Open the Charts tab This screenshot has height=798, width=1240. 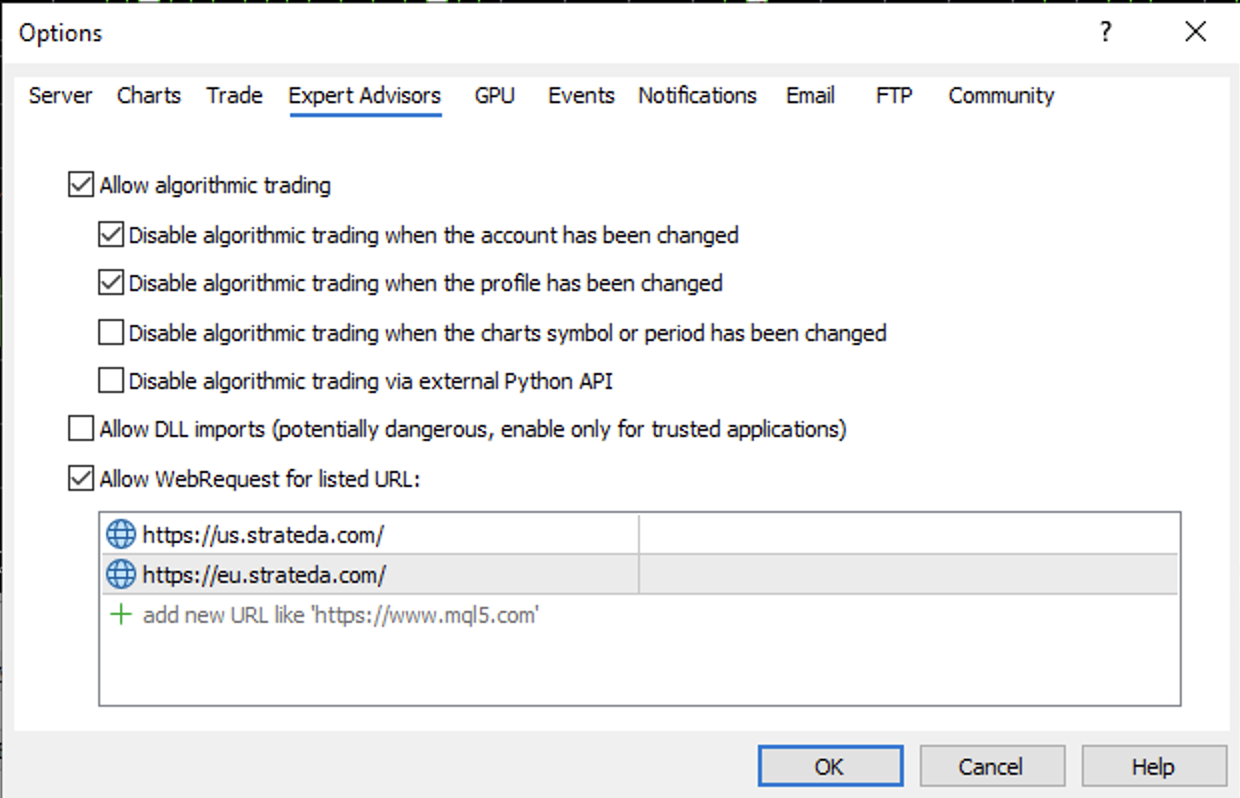click(x=148, y=95)
